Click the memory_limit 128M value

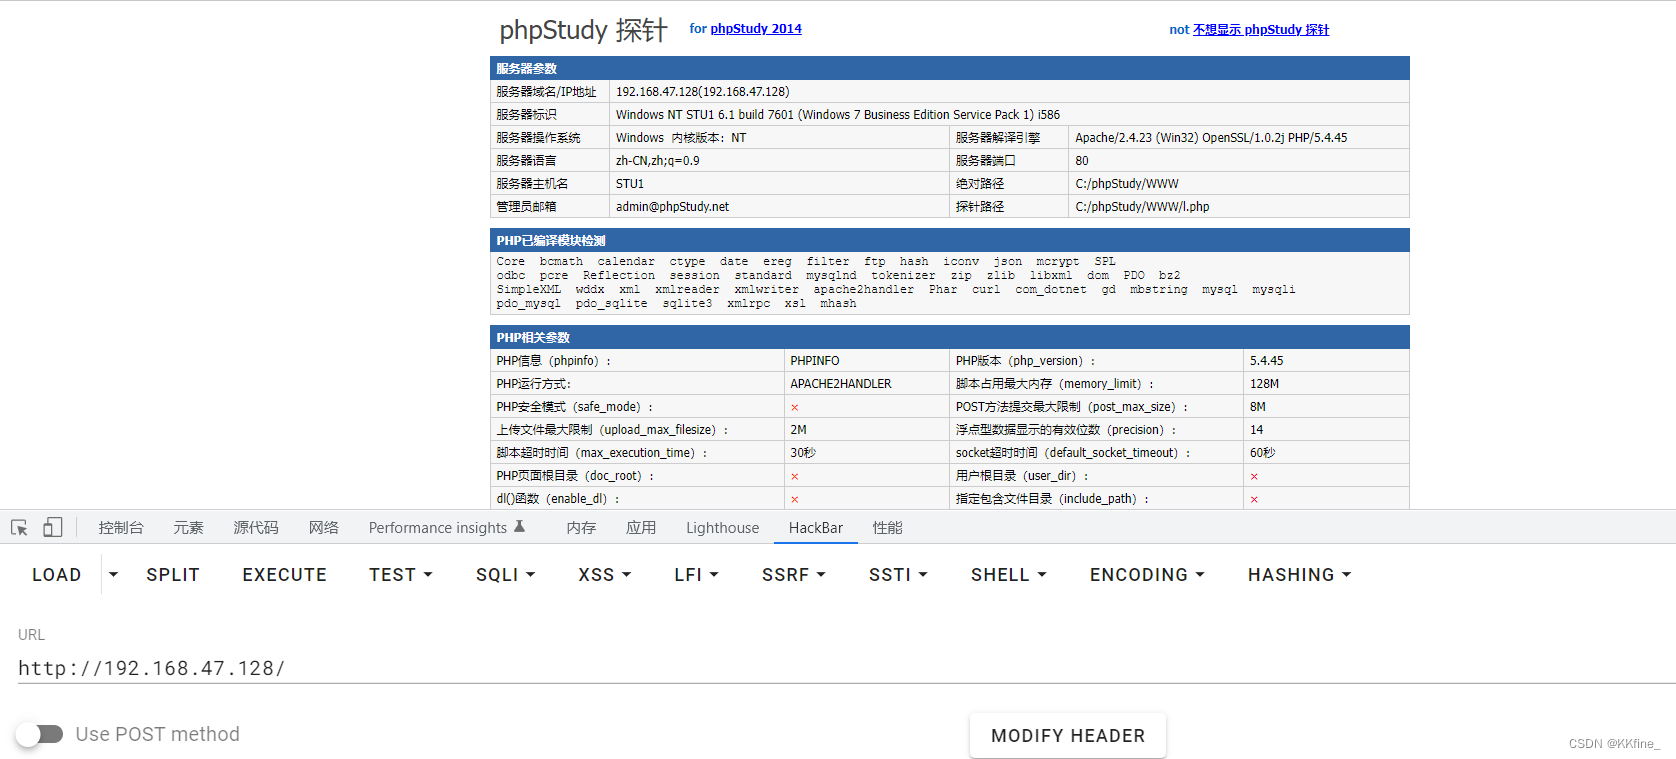coord(1264,383)
